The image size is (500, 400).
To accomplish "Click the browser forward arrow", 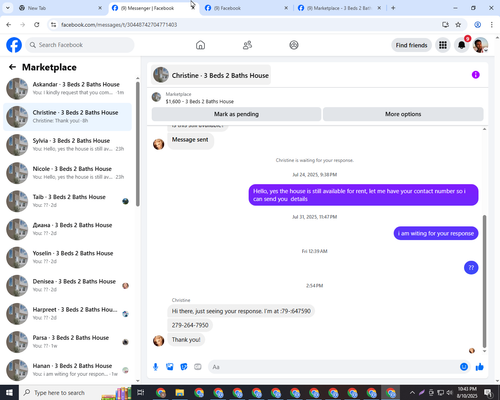I will [x=23, y=25].
